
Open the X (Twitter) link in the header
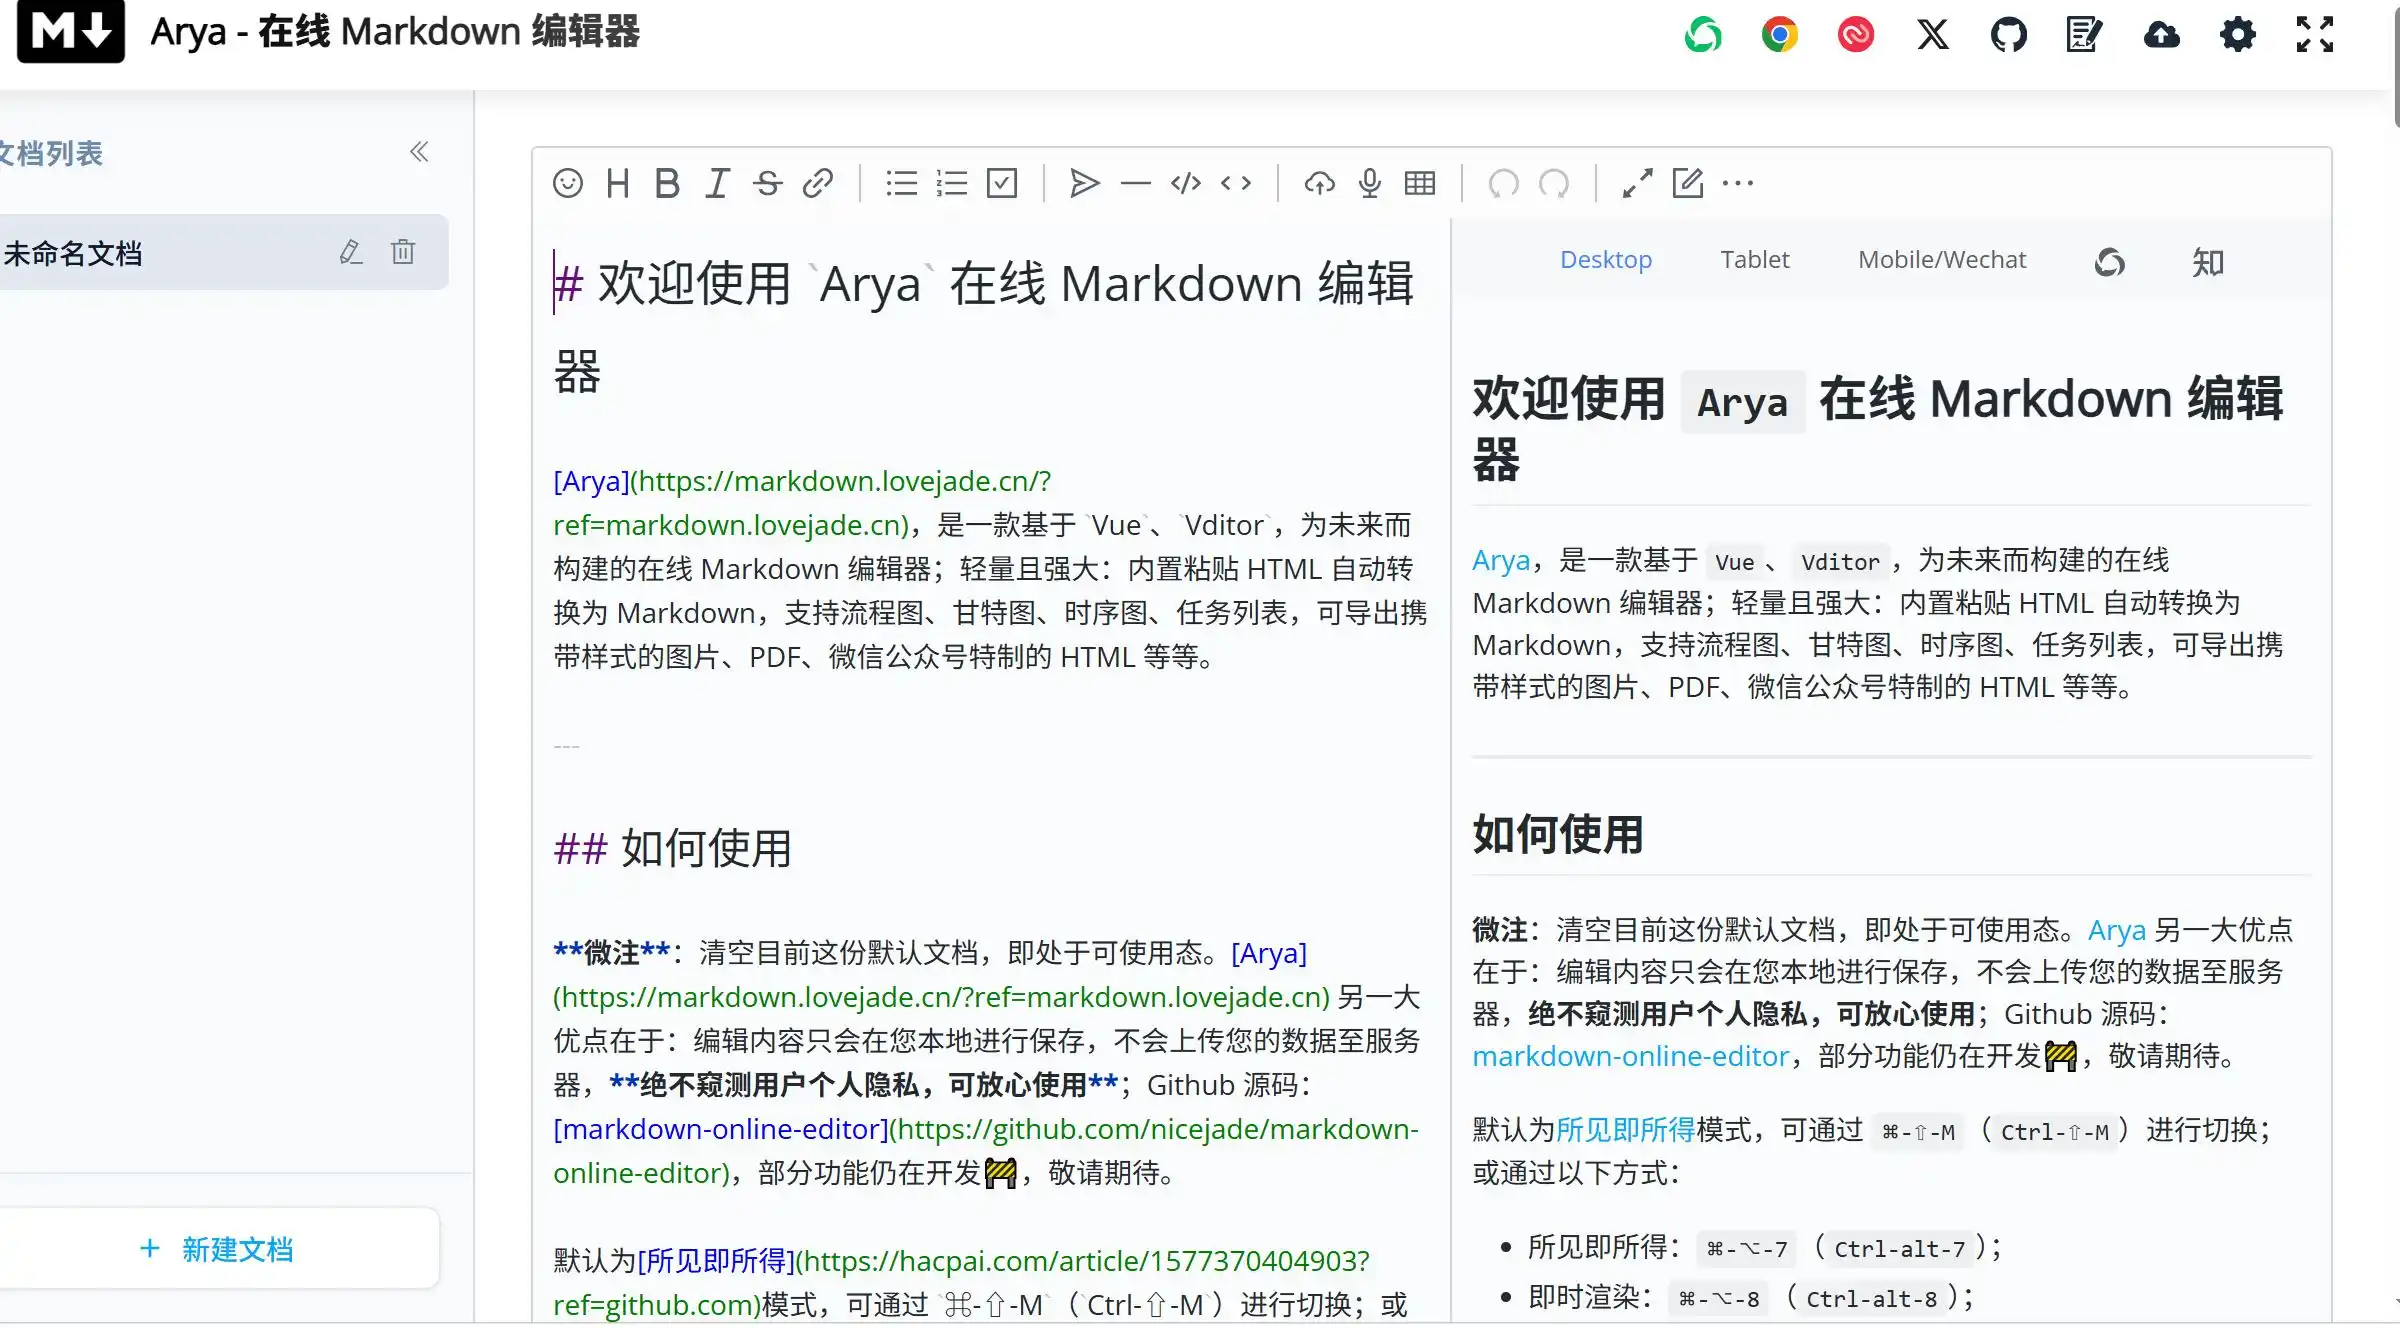(x=1933, y=35)
